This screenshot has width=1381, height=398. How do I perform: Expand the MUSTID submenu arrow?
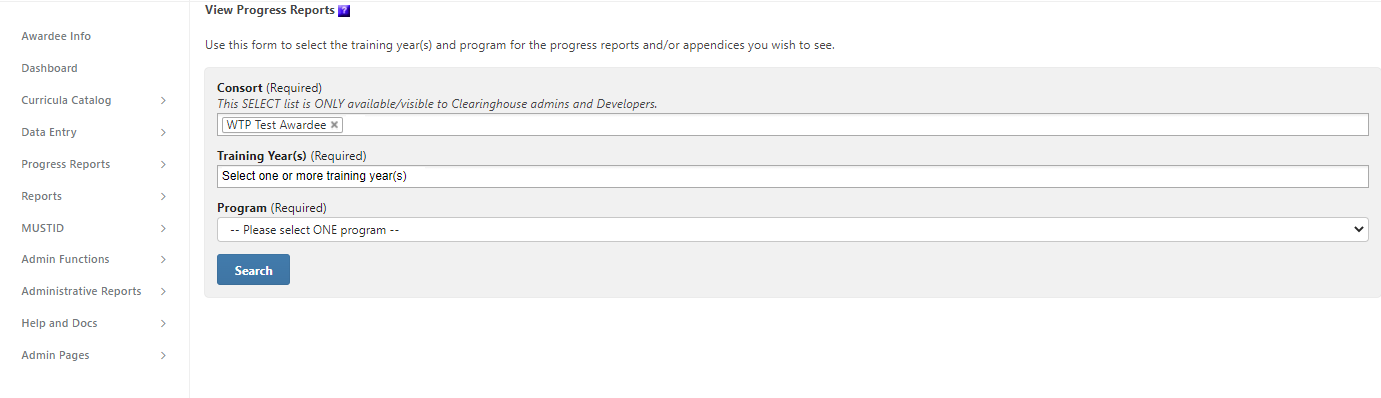[x=163, y=228]
